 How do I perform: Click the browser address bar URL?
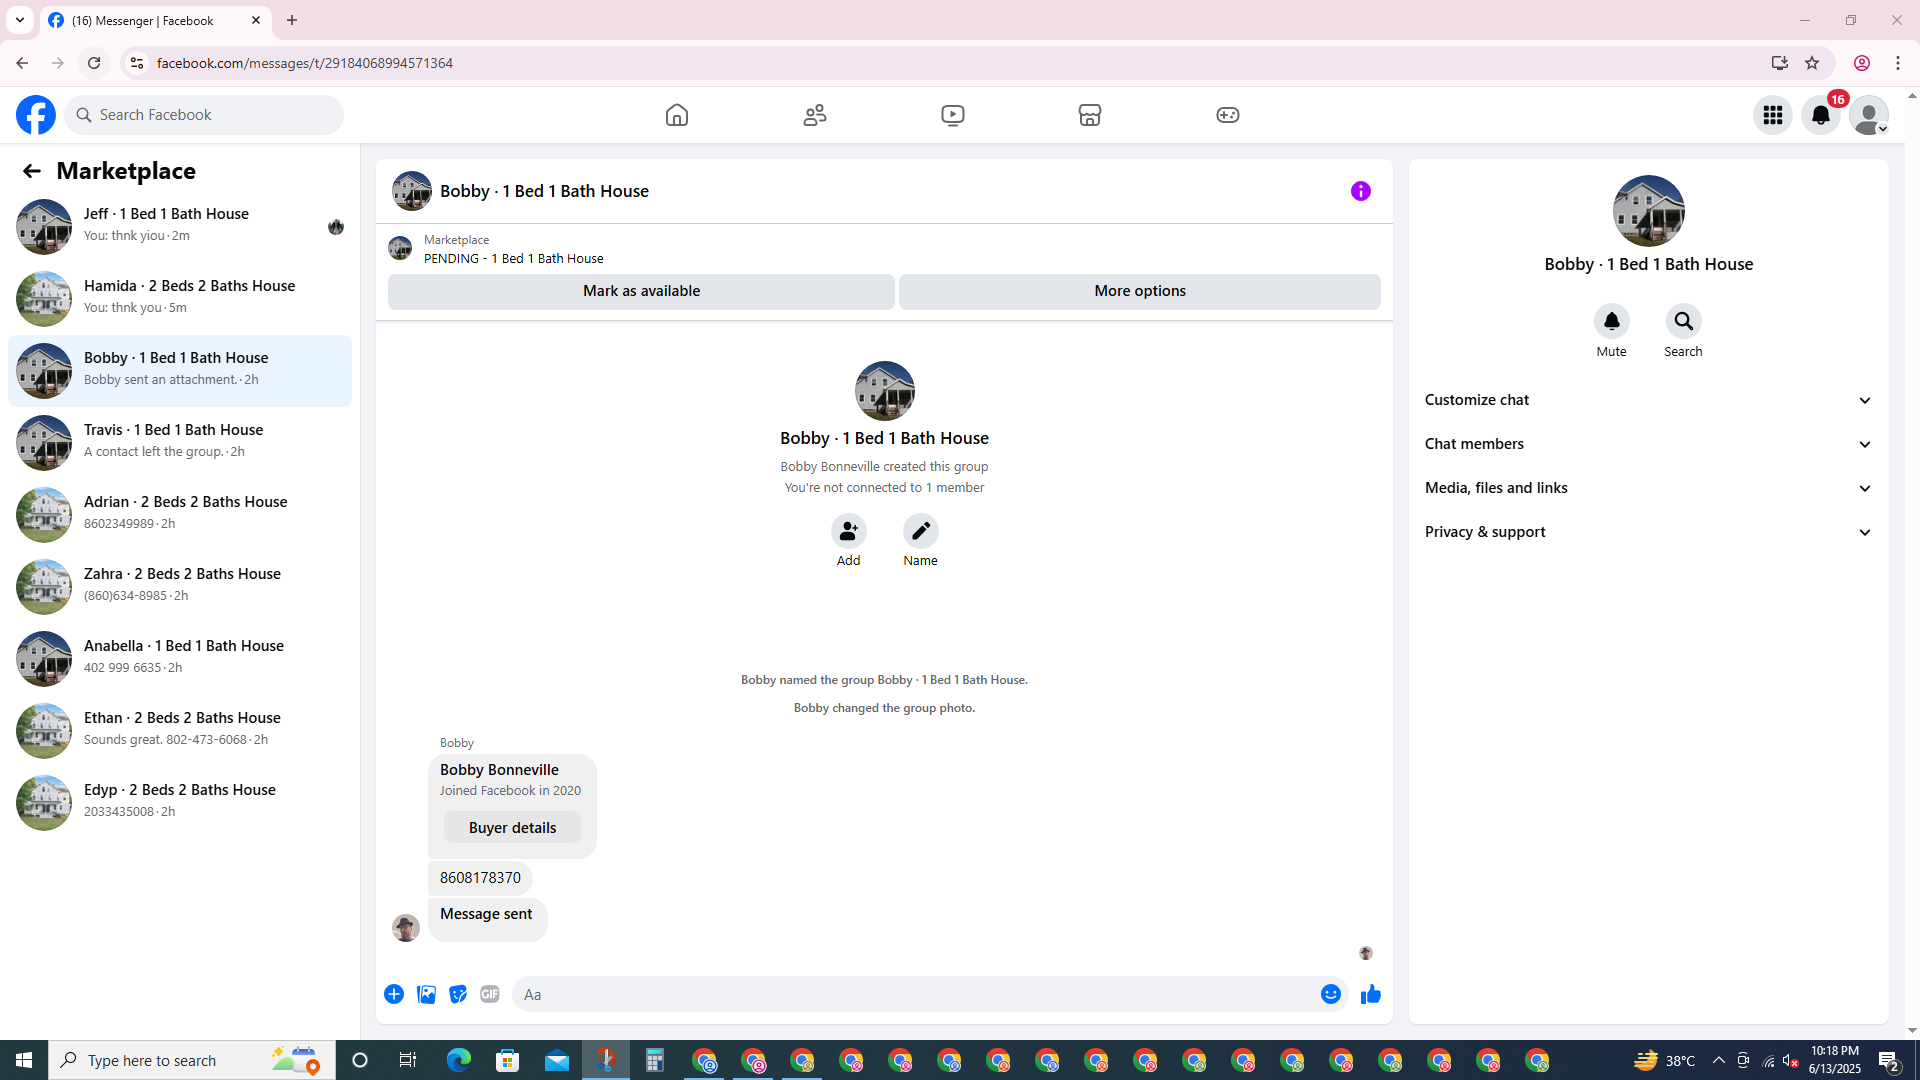(305, 63)
